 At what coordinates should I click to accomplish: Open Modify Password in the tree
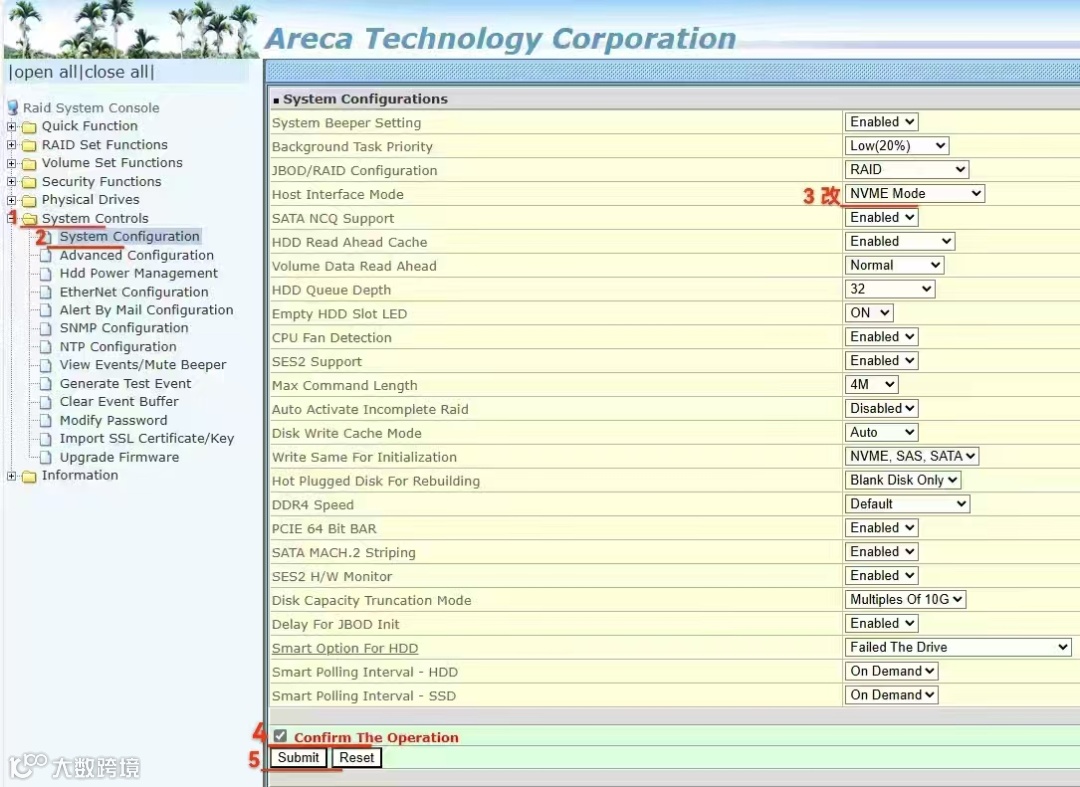pyautogui.click(x=114, y=421)
